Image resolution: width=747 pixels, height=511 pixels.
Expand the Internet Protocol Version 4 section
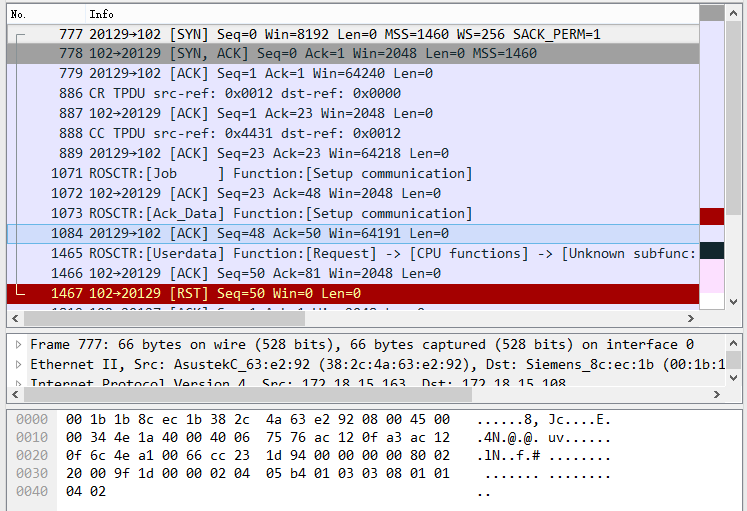coord(18,384)
